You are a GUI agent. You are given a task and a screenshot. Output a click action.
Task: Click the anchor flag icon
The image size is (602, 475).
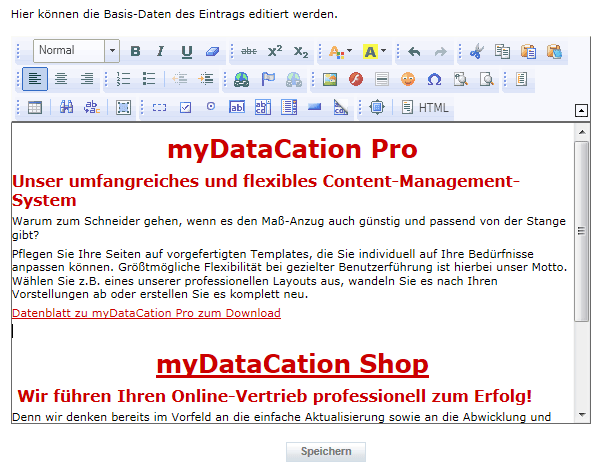coord(268,79)
